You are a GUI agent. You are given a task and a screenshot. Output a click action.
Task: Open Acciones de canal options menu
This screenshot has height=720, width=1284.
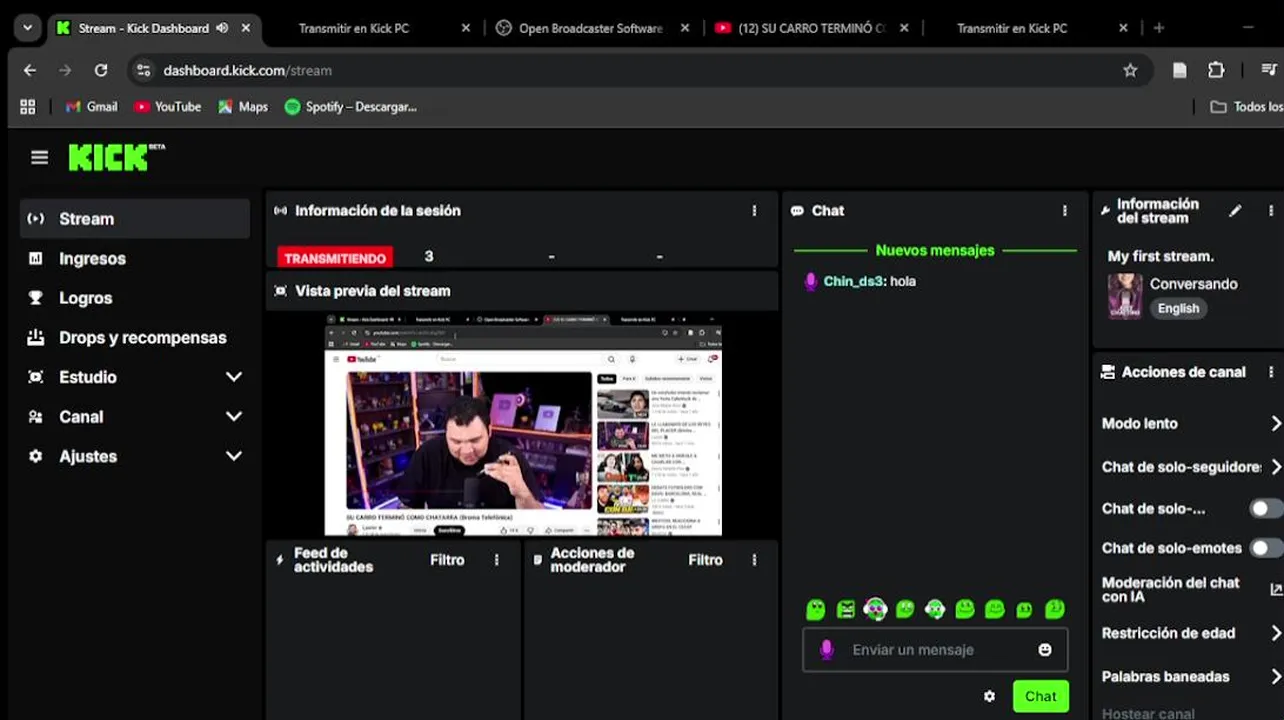tap(1271, 372)
